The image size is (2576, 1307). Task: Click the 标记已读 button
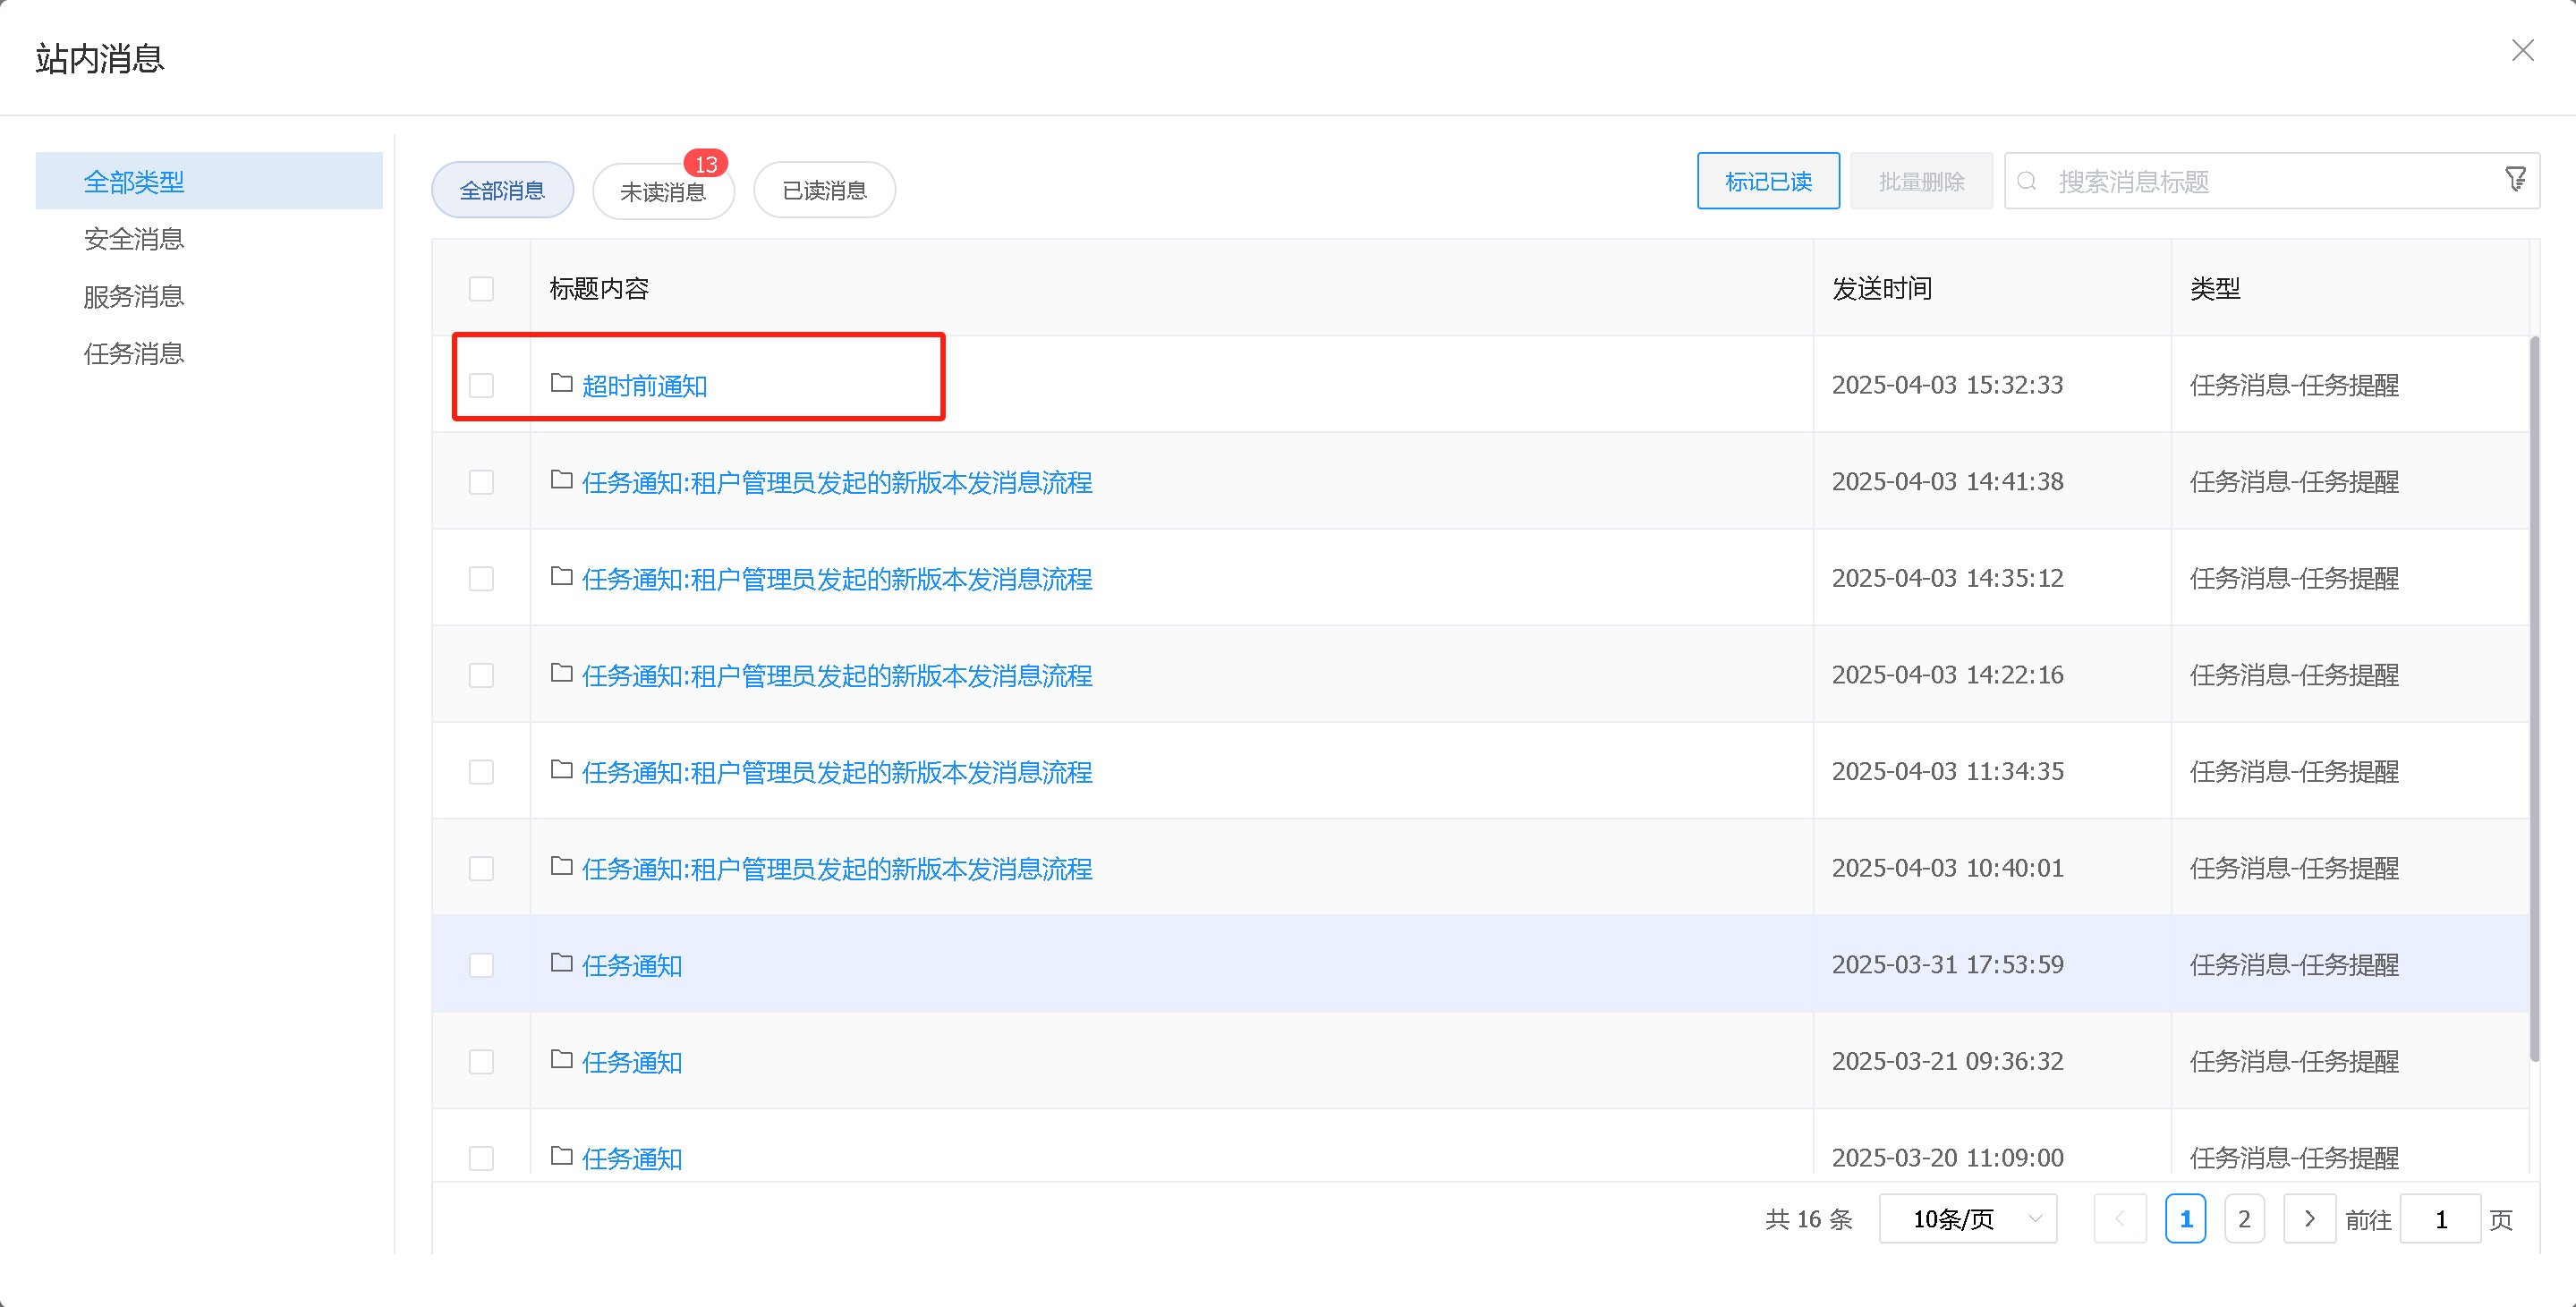(x=1767, y=181)
